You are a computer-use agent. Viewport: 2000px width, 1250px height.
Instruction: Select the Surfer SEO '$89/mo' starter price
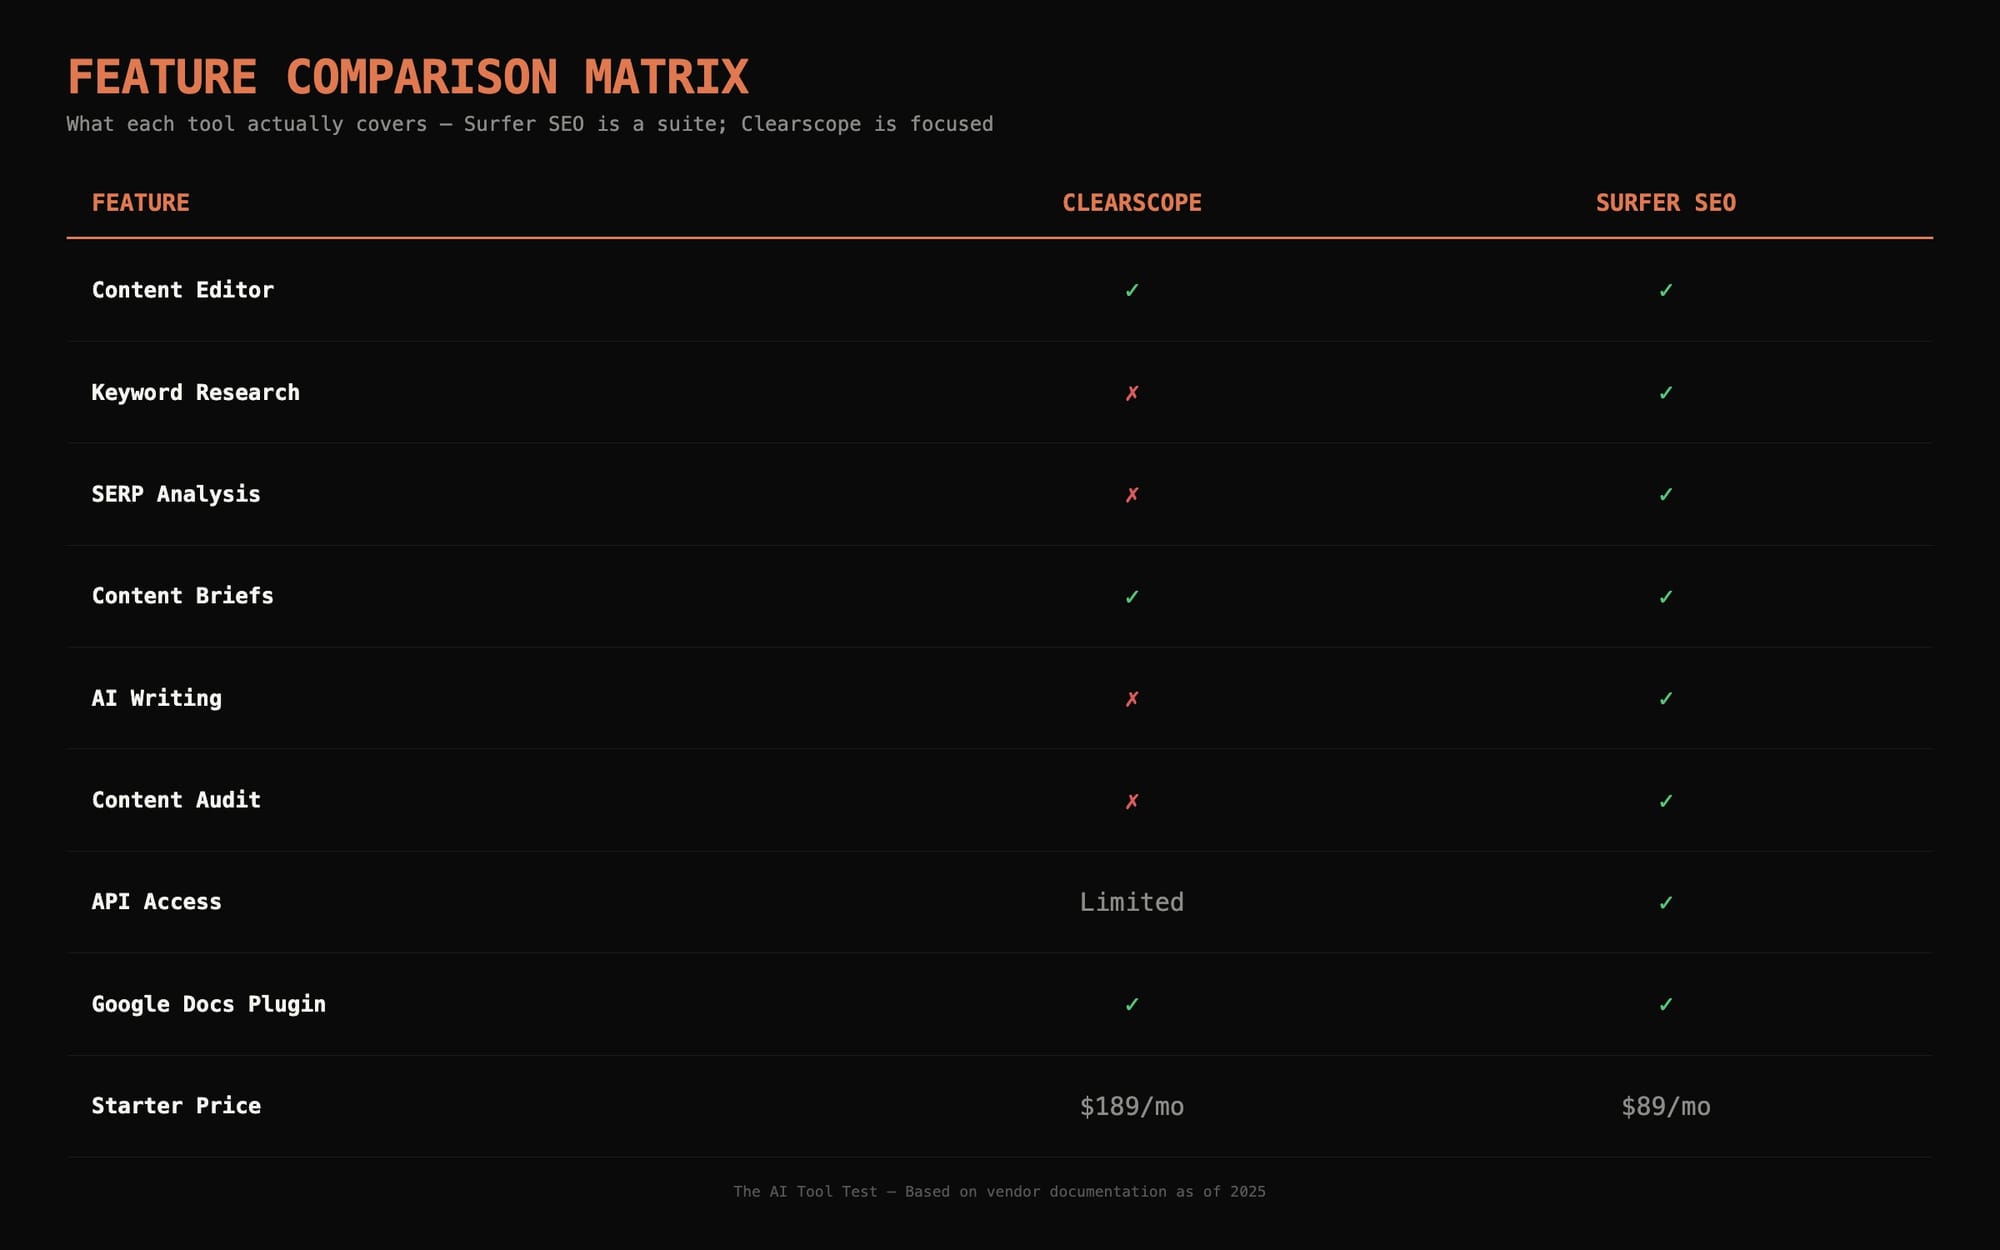[1666, 1106]
